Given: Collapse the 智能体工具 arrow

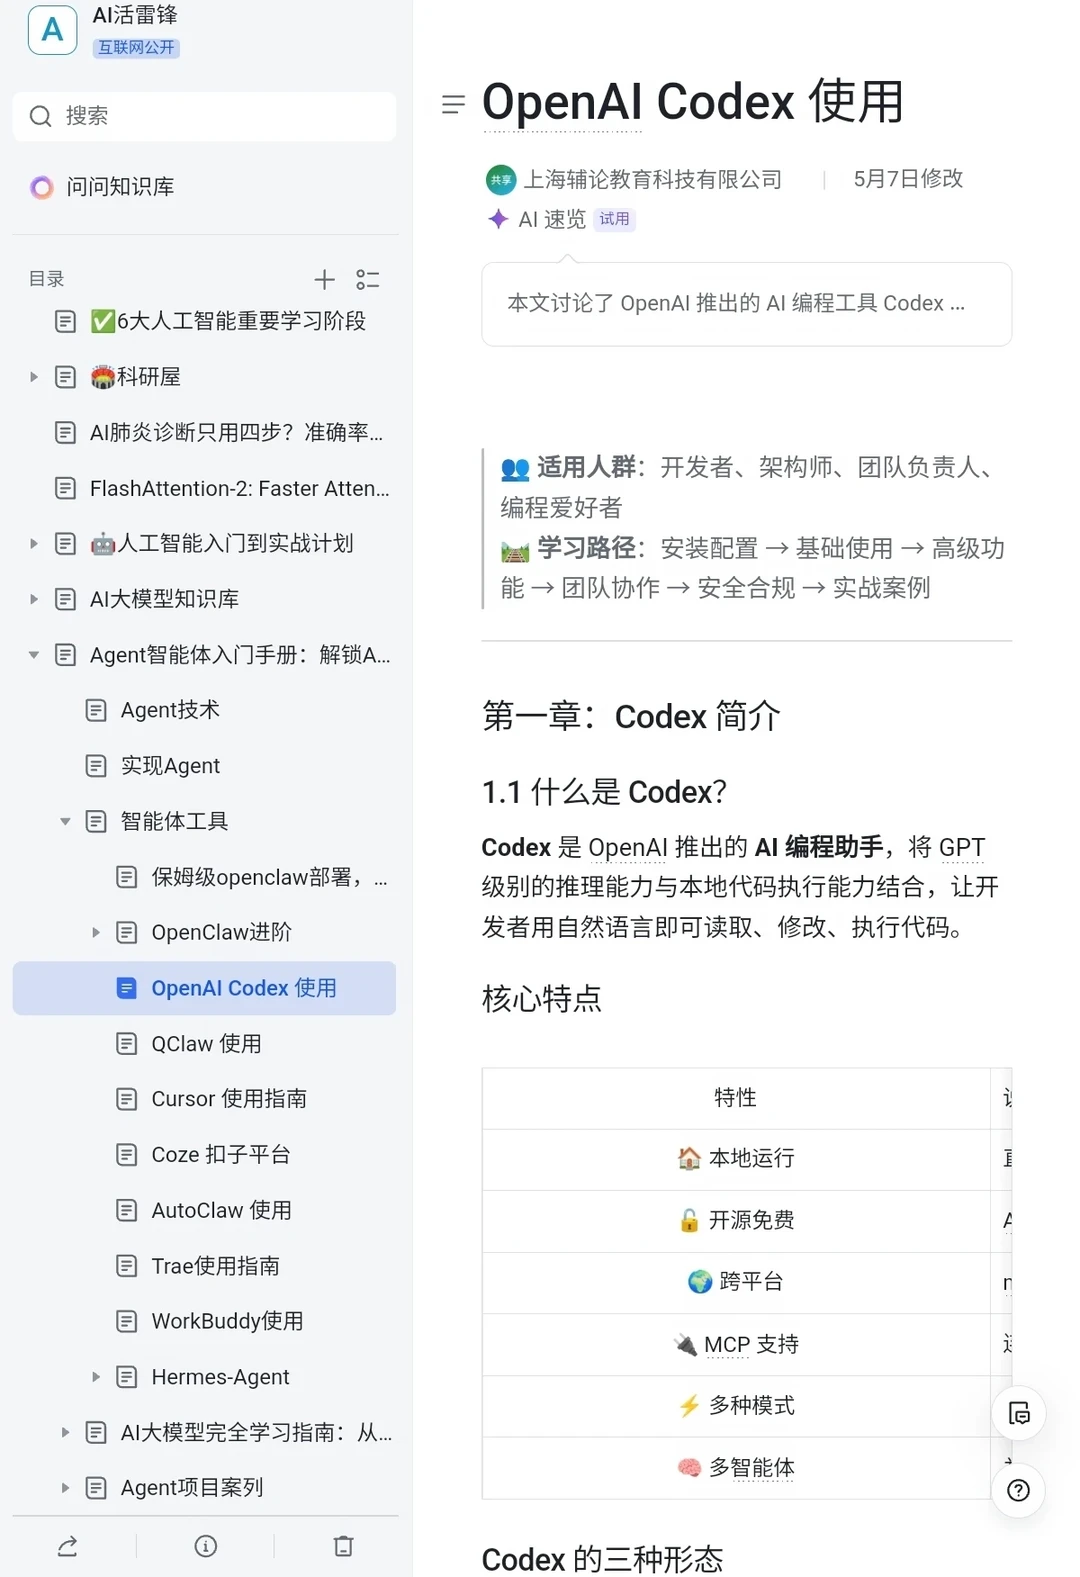Looking at the screenshot, I should point(65,821).
